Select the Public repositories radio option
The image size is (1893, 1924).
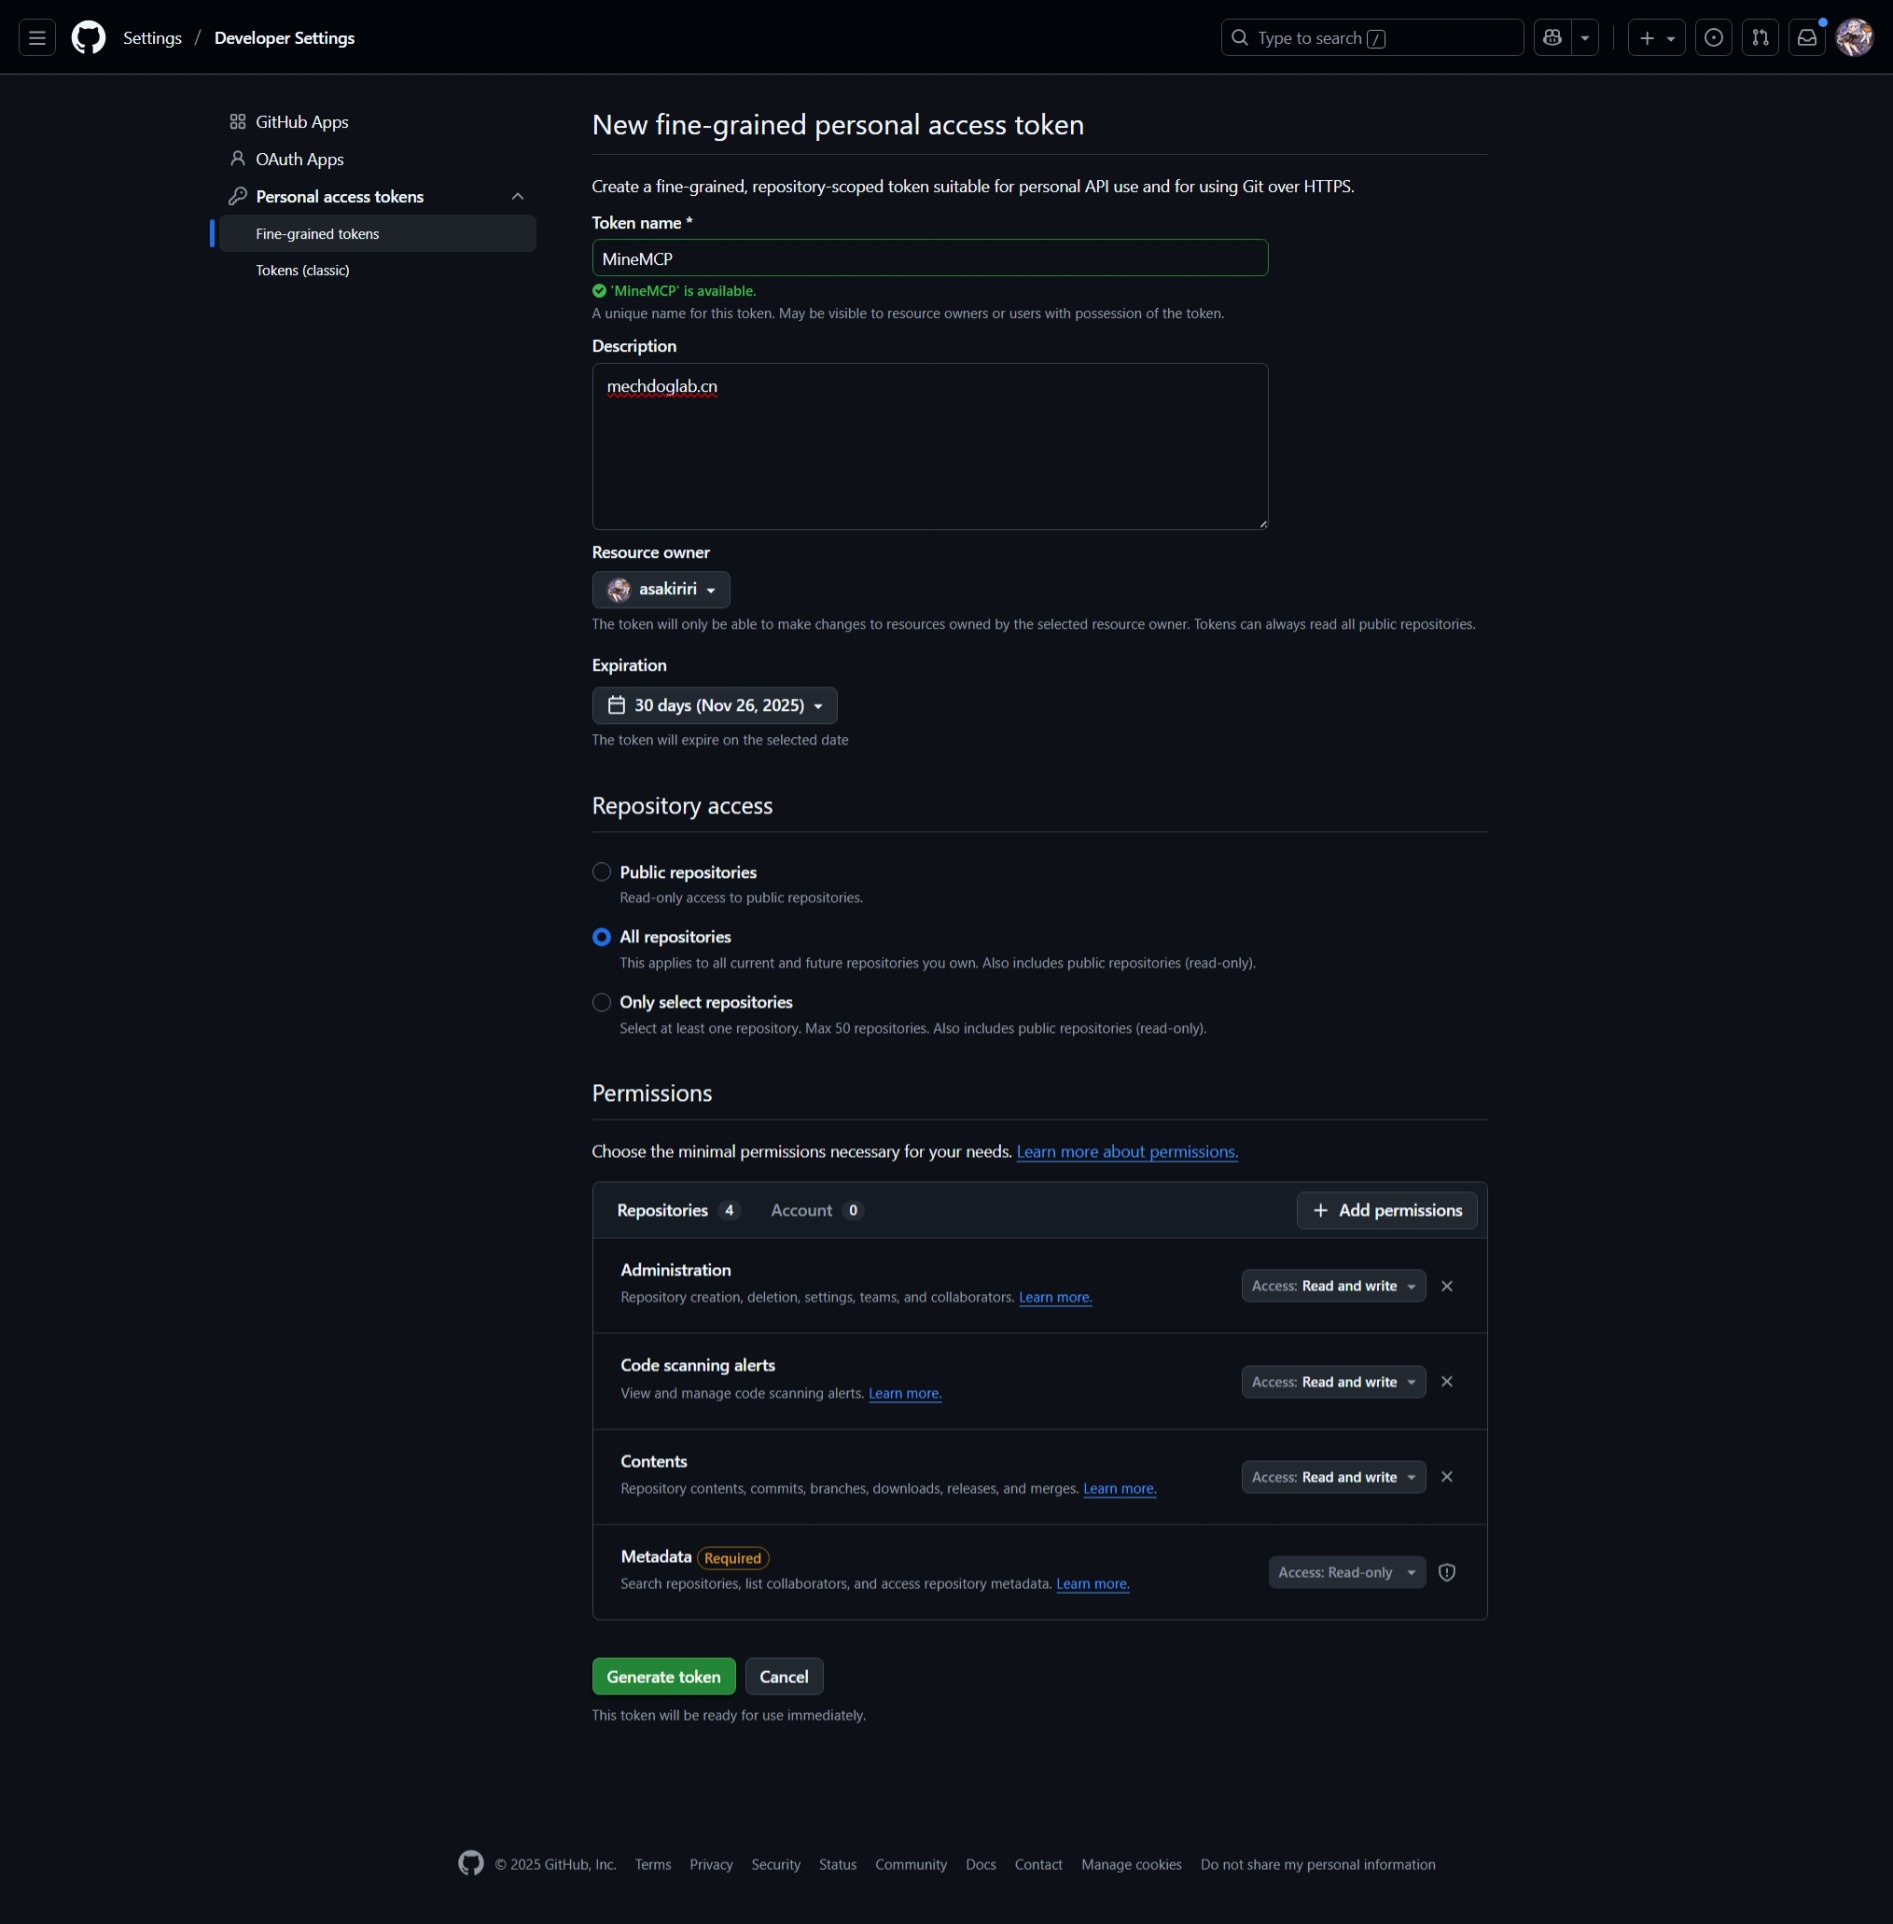point(601,872)
